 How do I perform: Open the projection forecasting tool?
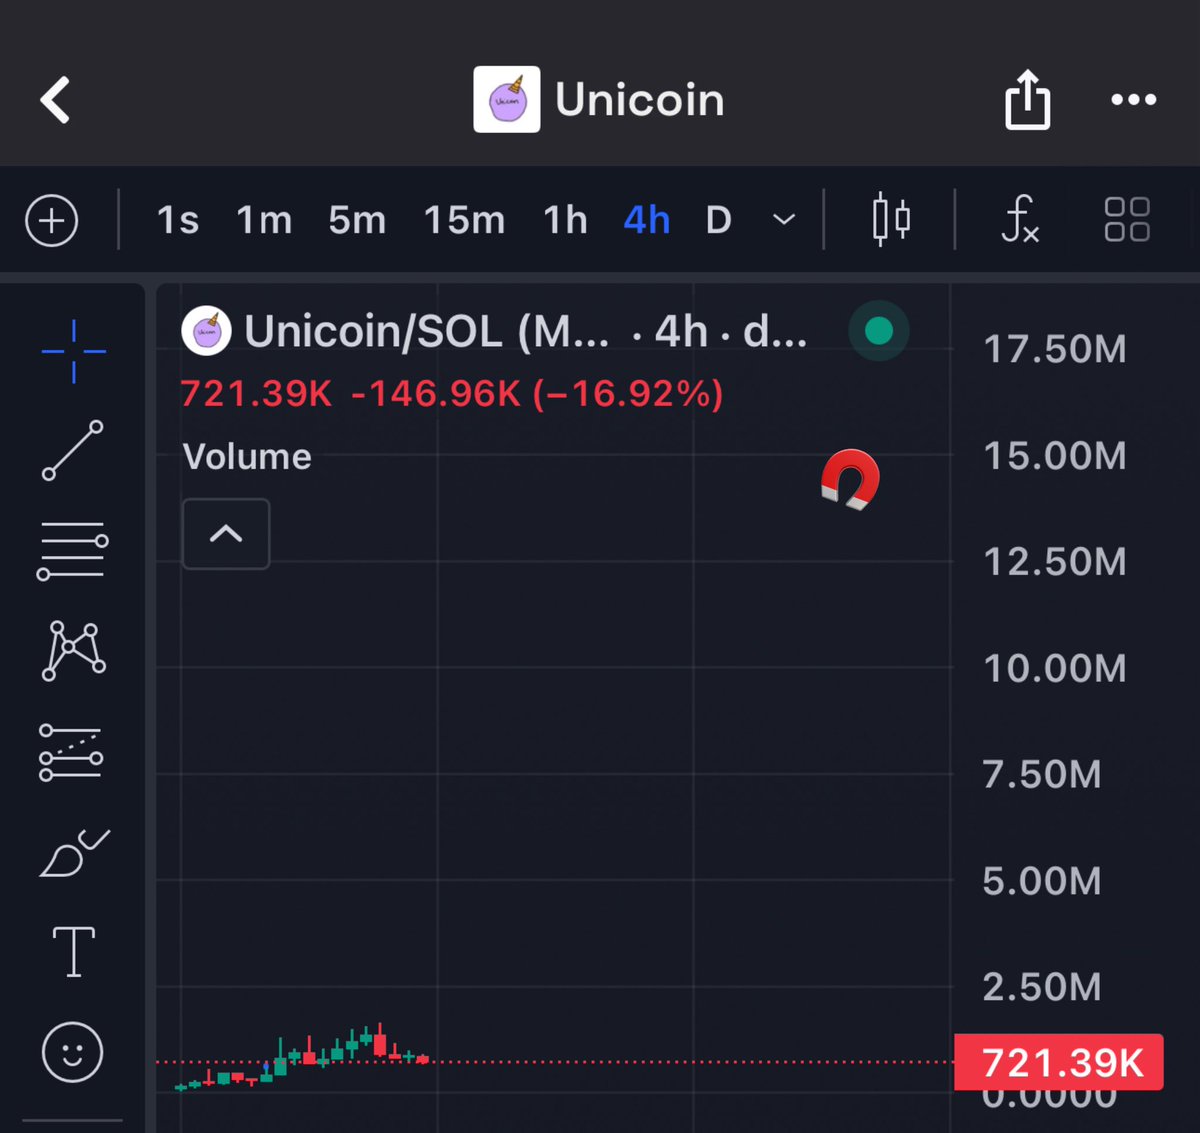71,753
